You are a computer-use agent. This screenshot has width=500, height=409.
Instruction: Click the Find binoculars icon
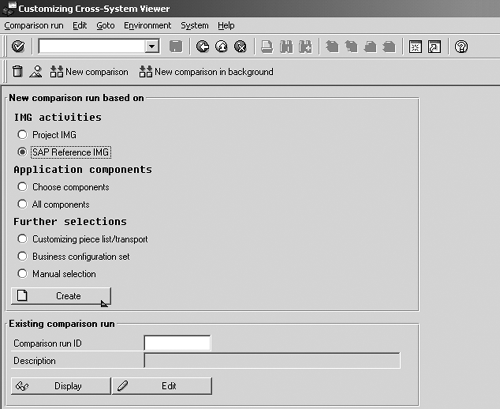286,47
